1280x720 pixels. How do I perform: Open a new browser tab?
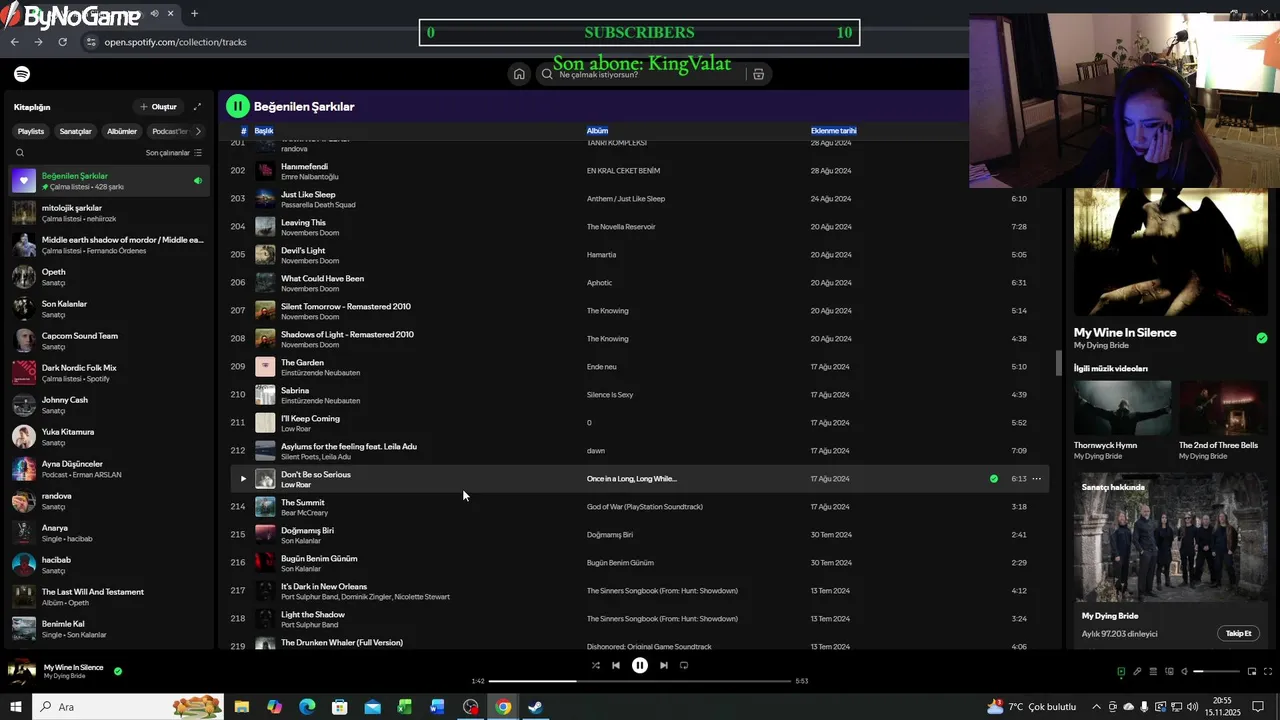pos(194,14)
